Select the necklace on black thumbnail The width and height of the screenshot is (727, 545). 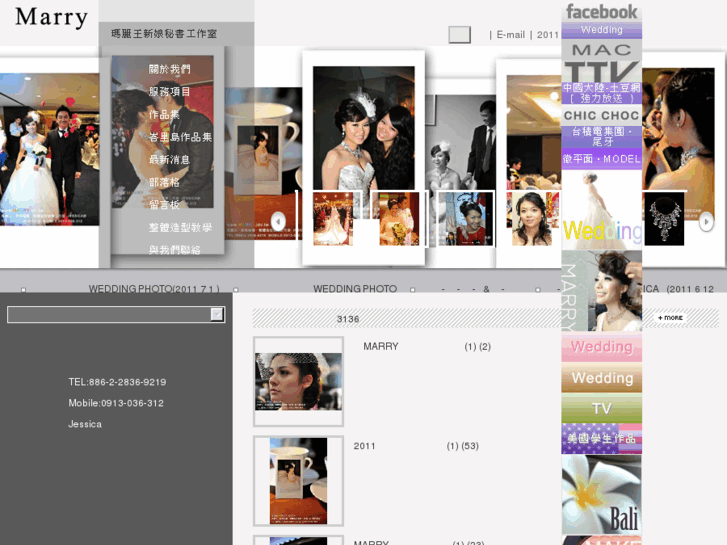tap(664, 218)
